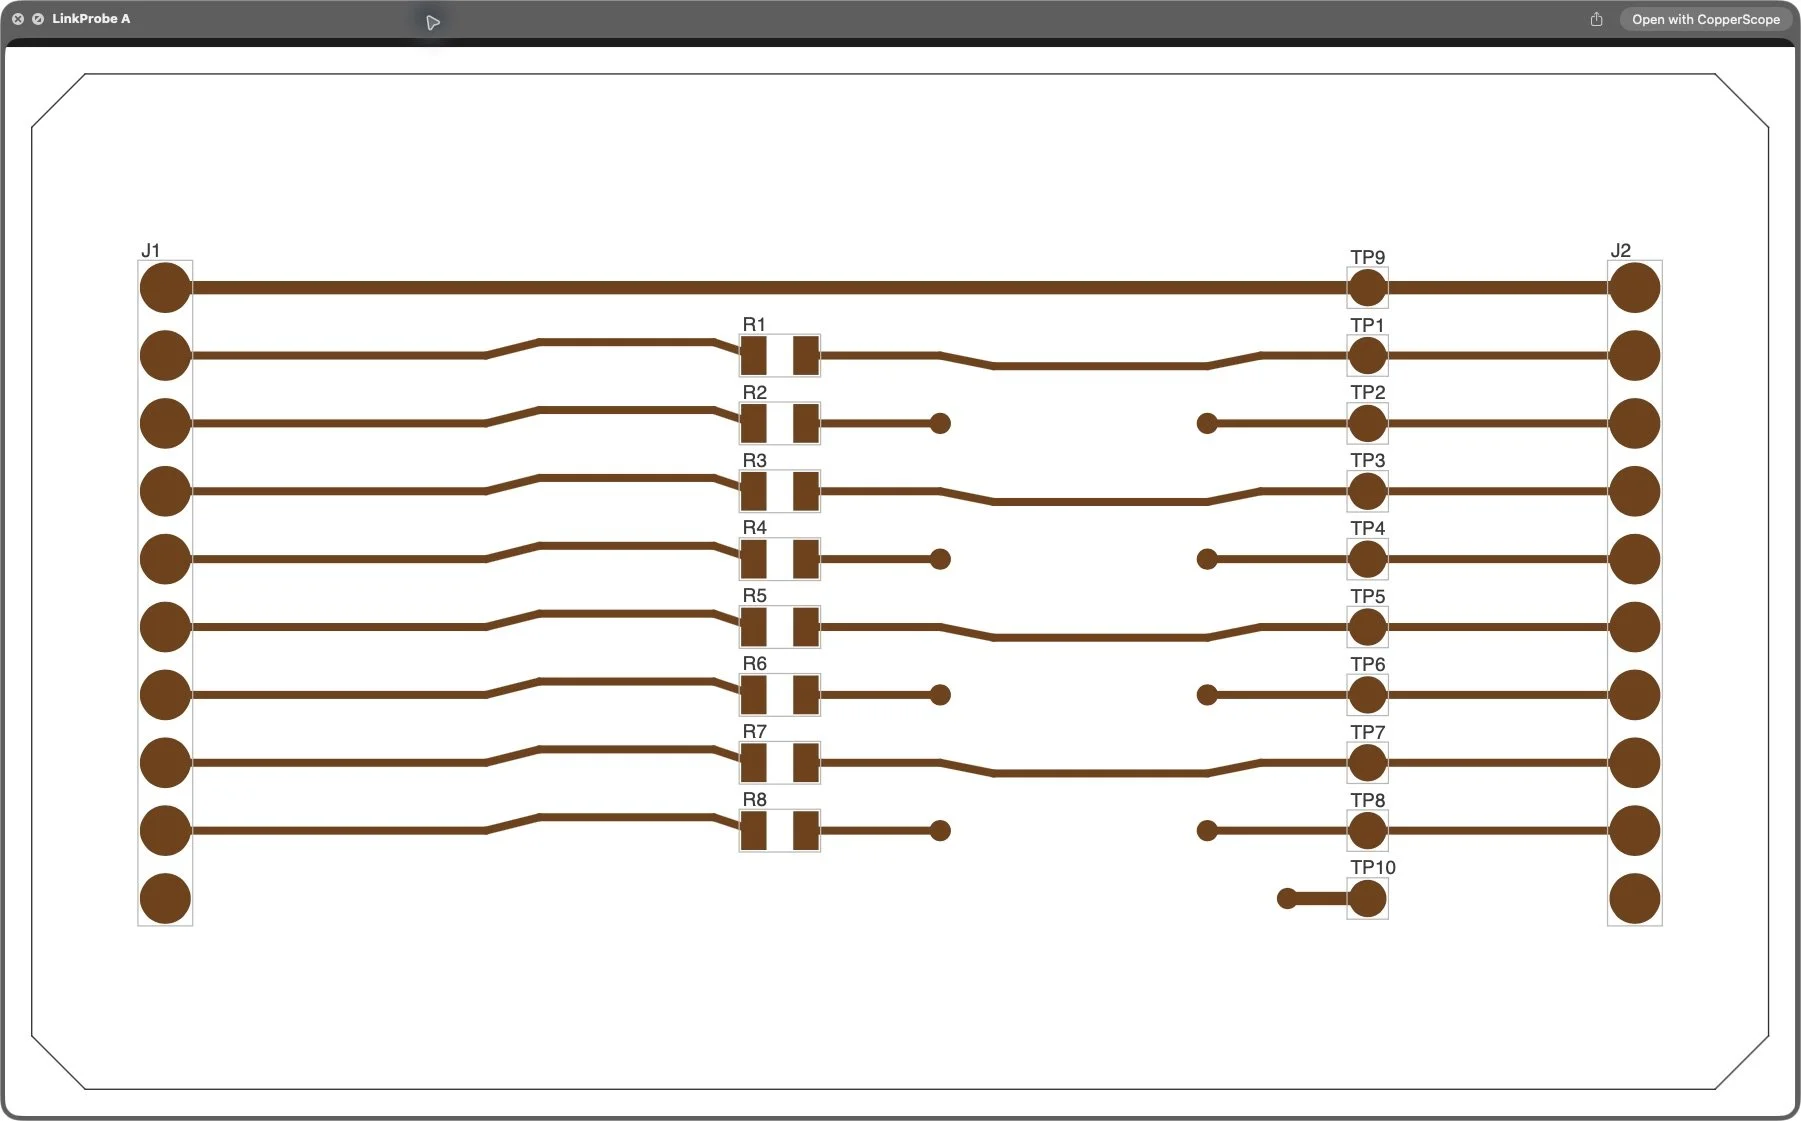Click the J1 connector label
Image resolution: width=1801 pixels, height=1121 pixels.
pyautogui.click(x=151, y=250)
